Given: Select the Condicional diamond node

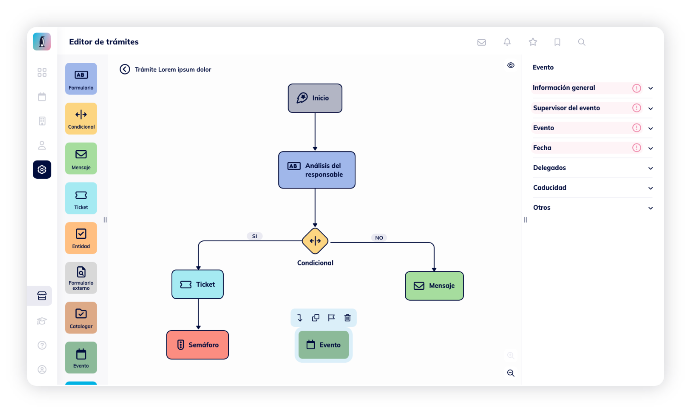Looking at the screenshot, I should pyautogui.click(x=315, y=241).
